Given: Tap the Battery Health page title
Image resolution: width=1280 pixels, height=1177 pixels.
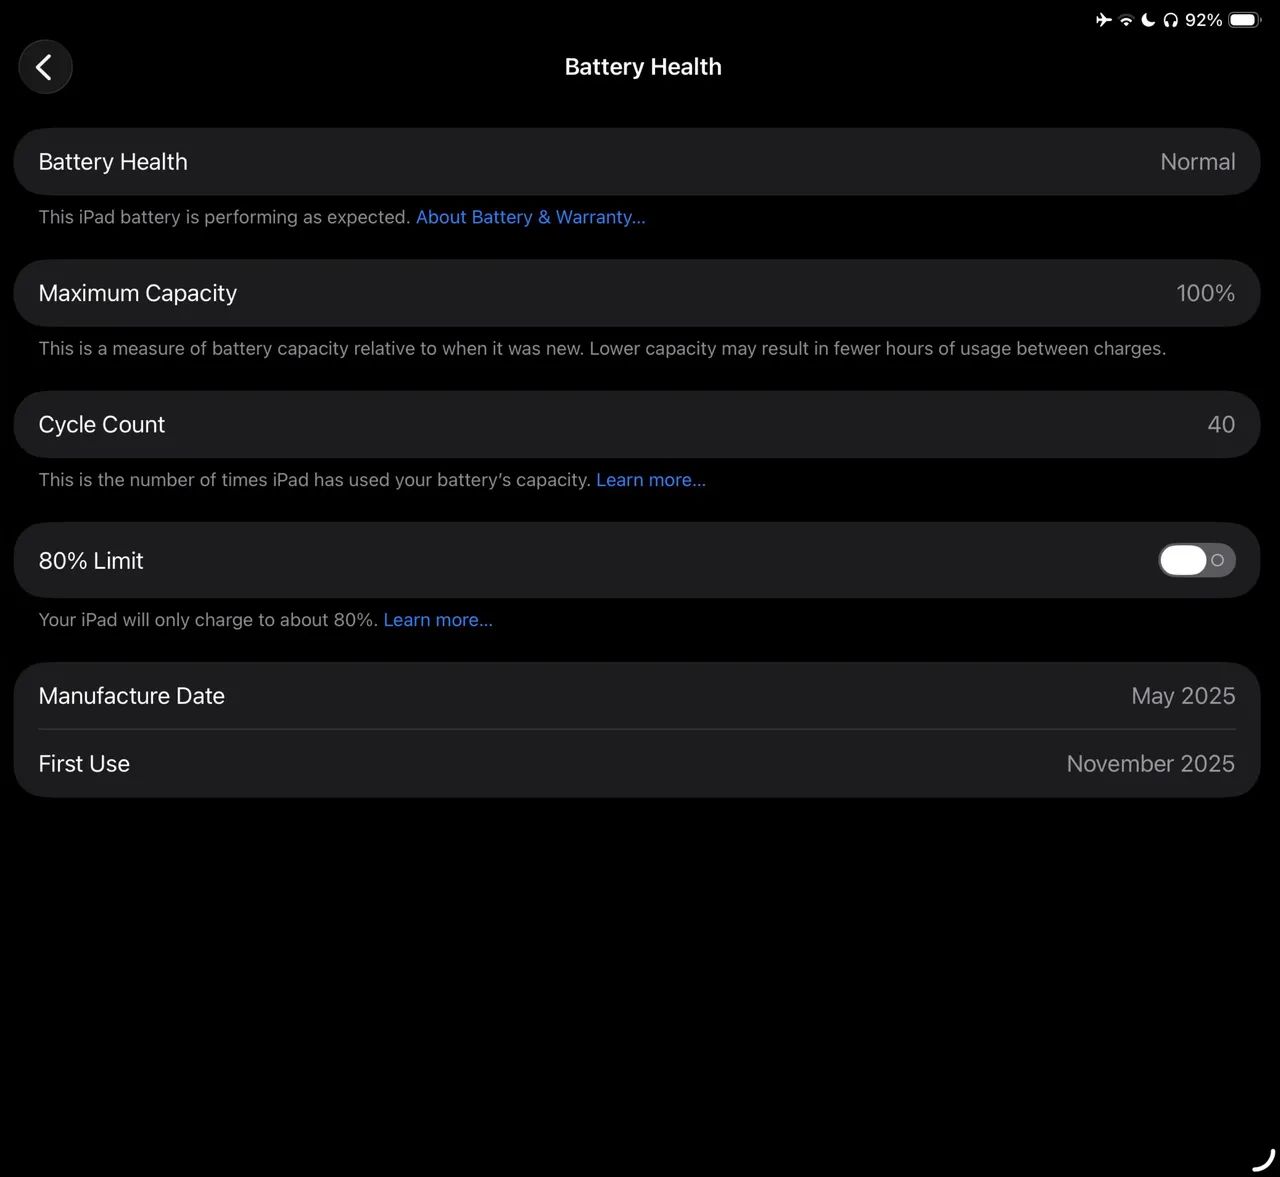Looking at the screenshot, I should pyautogui.click(x=643, y=67).
